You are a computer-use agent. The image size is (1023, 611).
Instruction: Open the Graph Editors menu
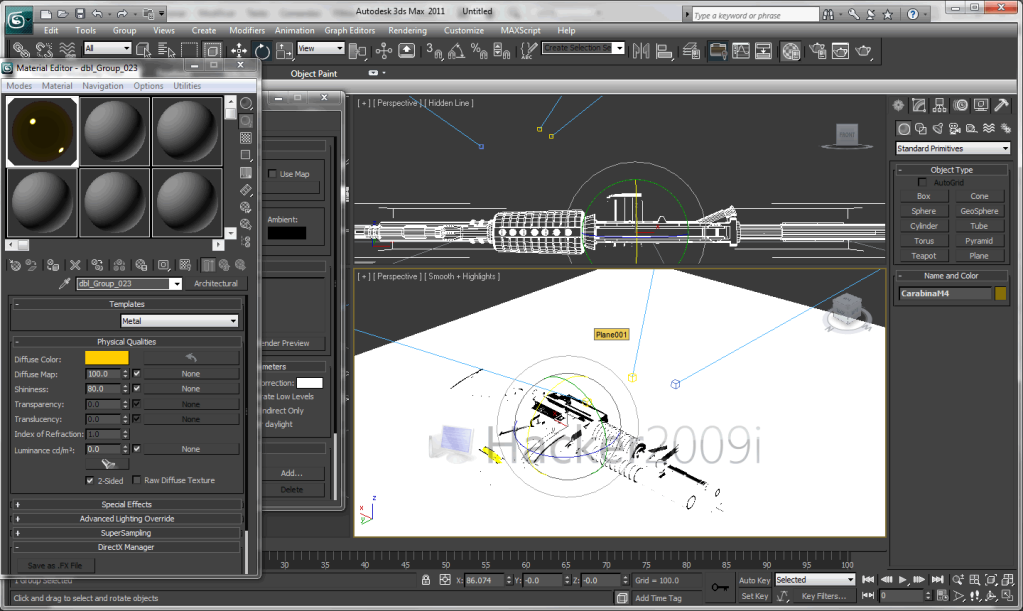pos(350,31)
